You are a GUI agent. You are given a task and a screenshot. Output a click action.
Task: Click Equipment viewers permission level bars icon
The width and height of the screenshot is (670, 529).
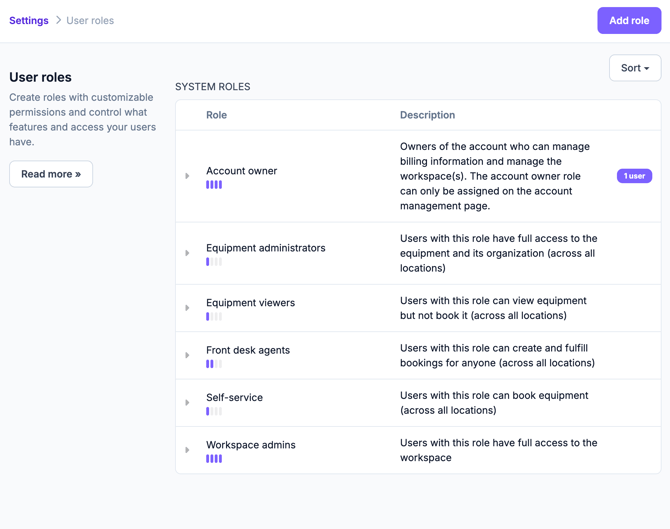coord(214,317)
